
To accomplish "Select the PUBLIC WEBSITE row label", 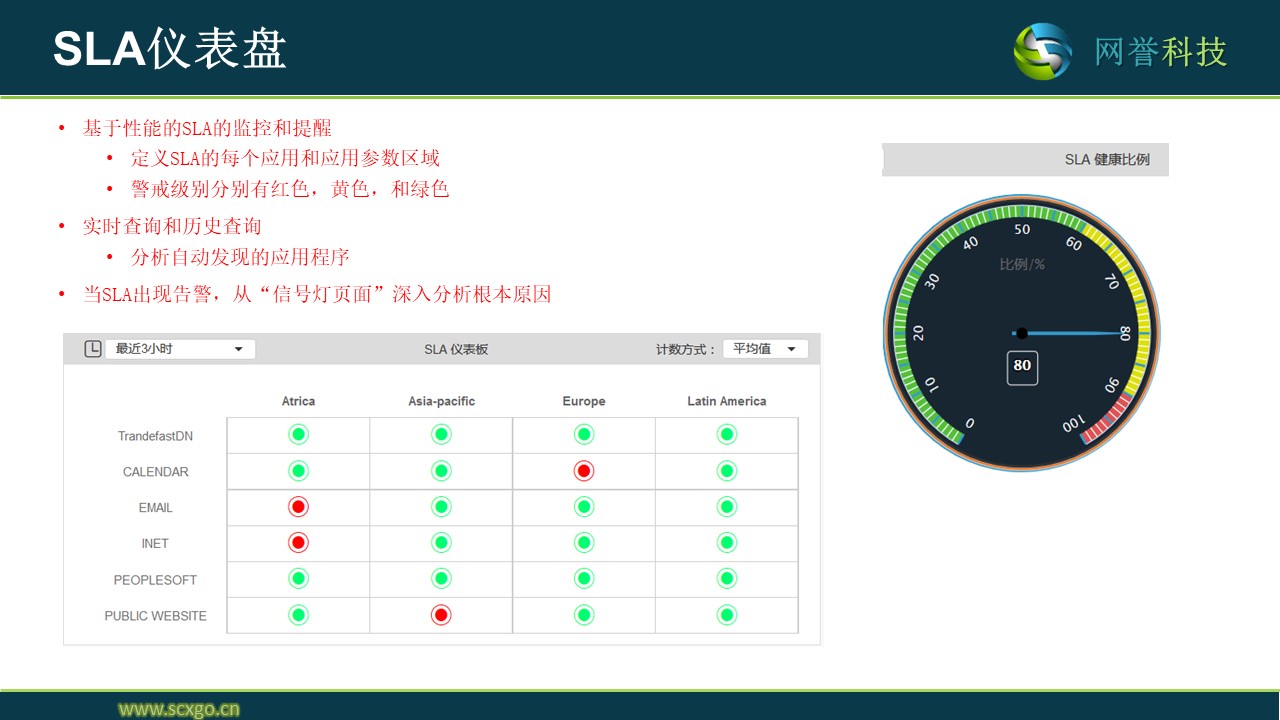I will click(x=155, y=616).
